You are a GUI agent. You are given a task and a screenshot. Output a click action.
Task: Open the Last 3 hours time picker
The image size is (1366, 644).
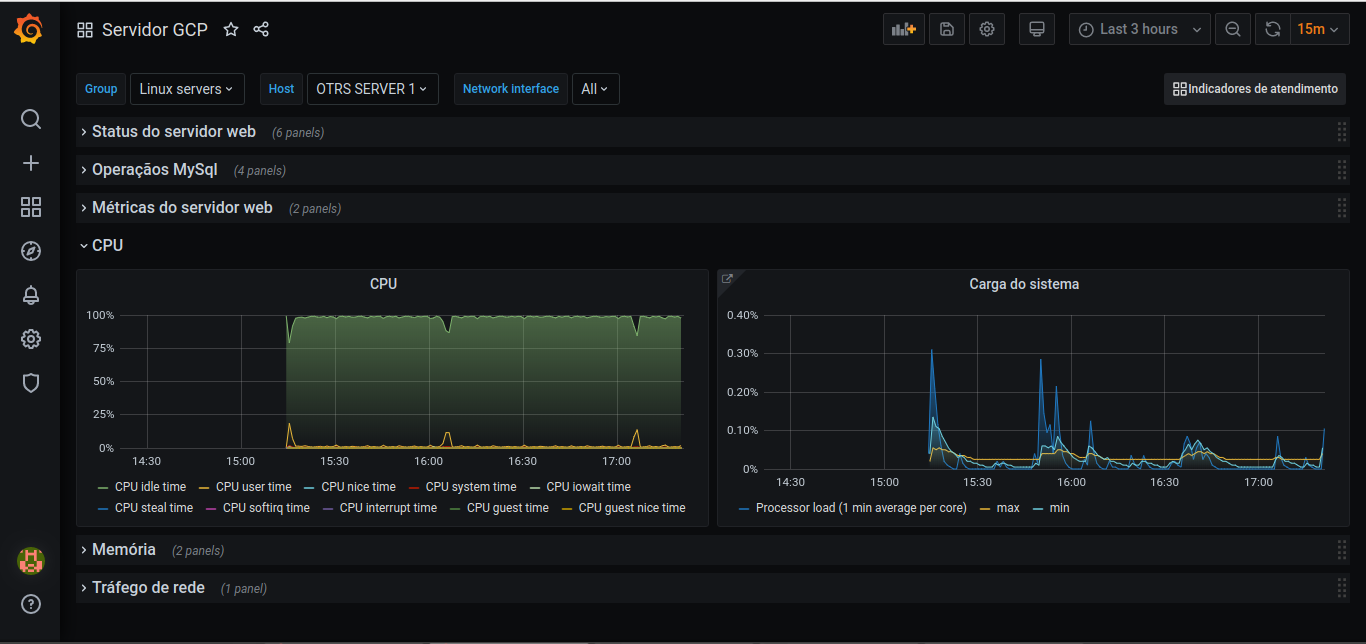(1133, 28)
